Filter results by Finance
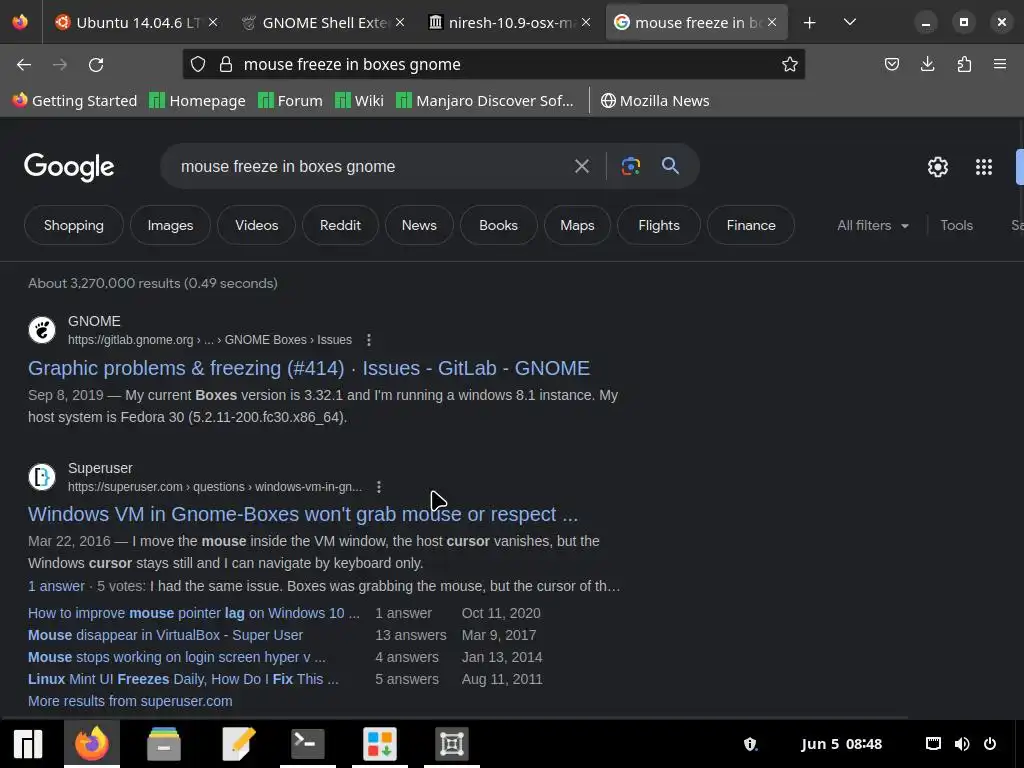Image resolution: width=1024 pixels, height=768 pixels. (751, 225)
